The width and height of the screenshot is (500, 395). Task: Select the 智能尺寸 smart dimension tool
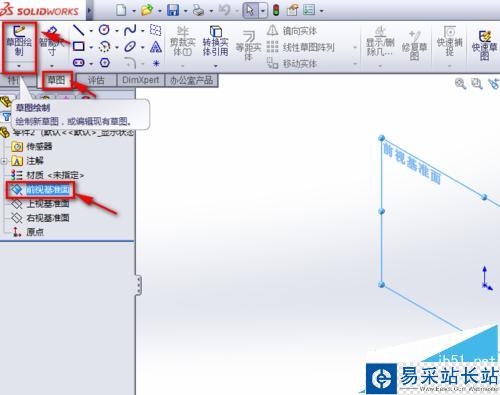[x=51, y=42]
